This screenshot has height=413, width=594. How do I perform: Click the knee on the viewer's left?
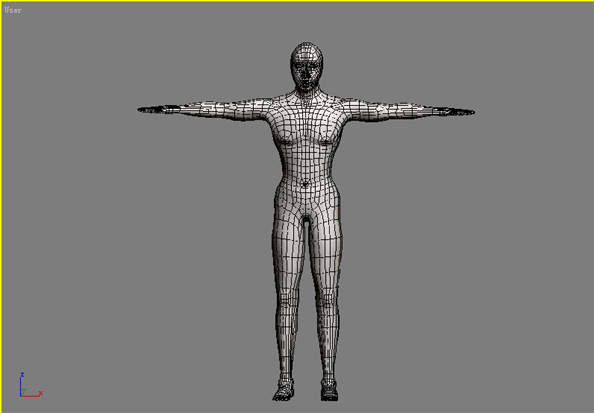287,303
